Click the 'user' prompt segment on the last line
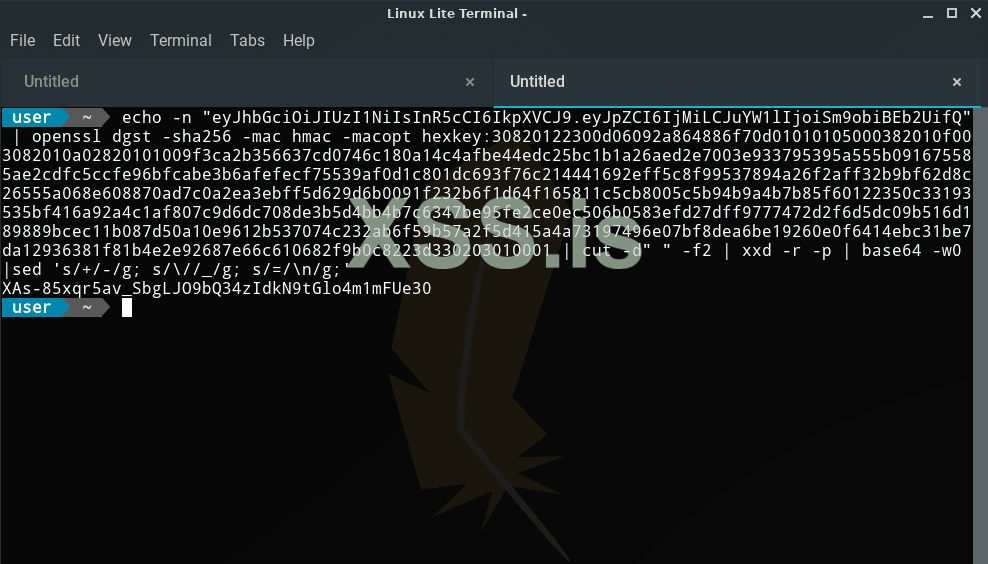 point(32,308)
